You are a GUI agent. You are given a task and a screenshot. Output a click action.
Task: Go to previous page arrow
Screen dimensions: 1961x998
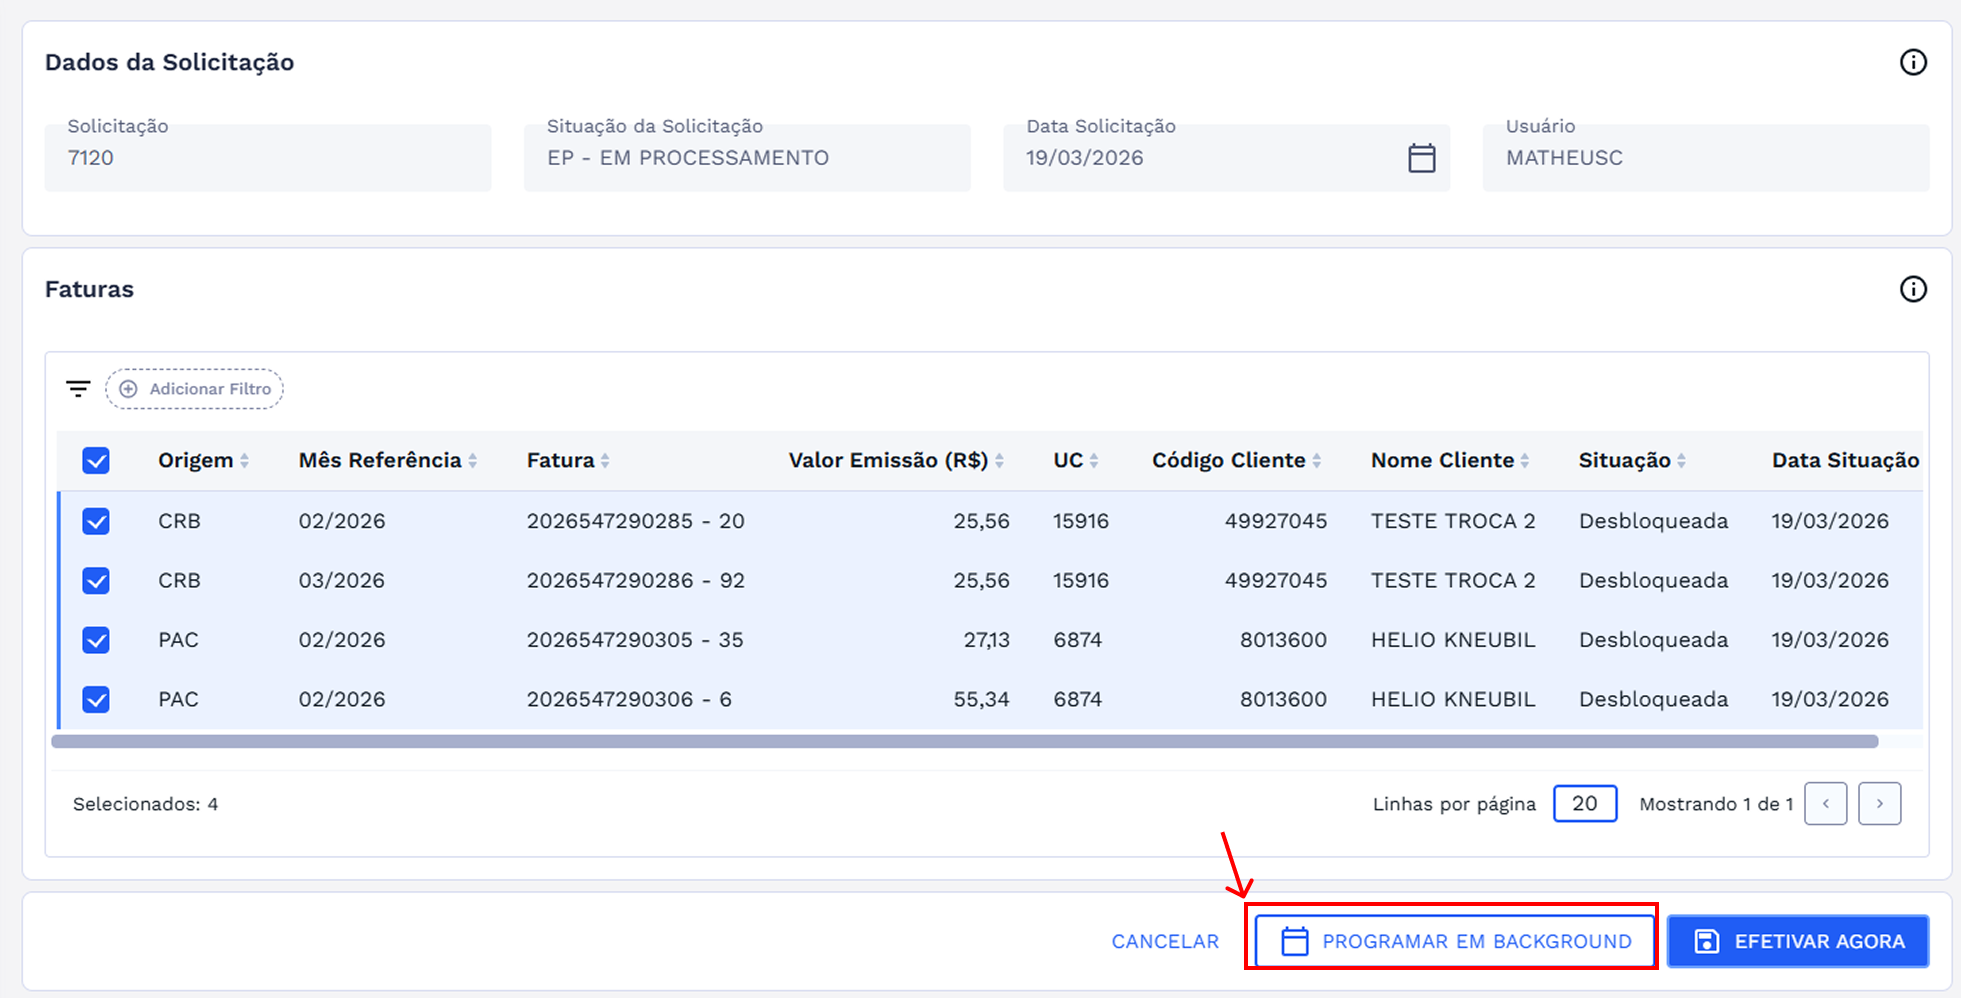(x=1825, y=804)
